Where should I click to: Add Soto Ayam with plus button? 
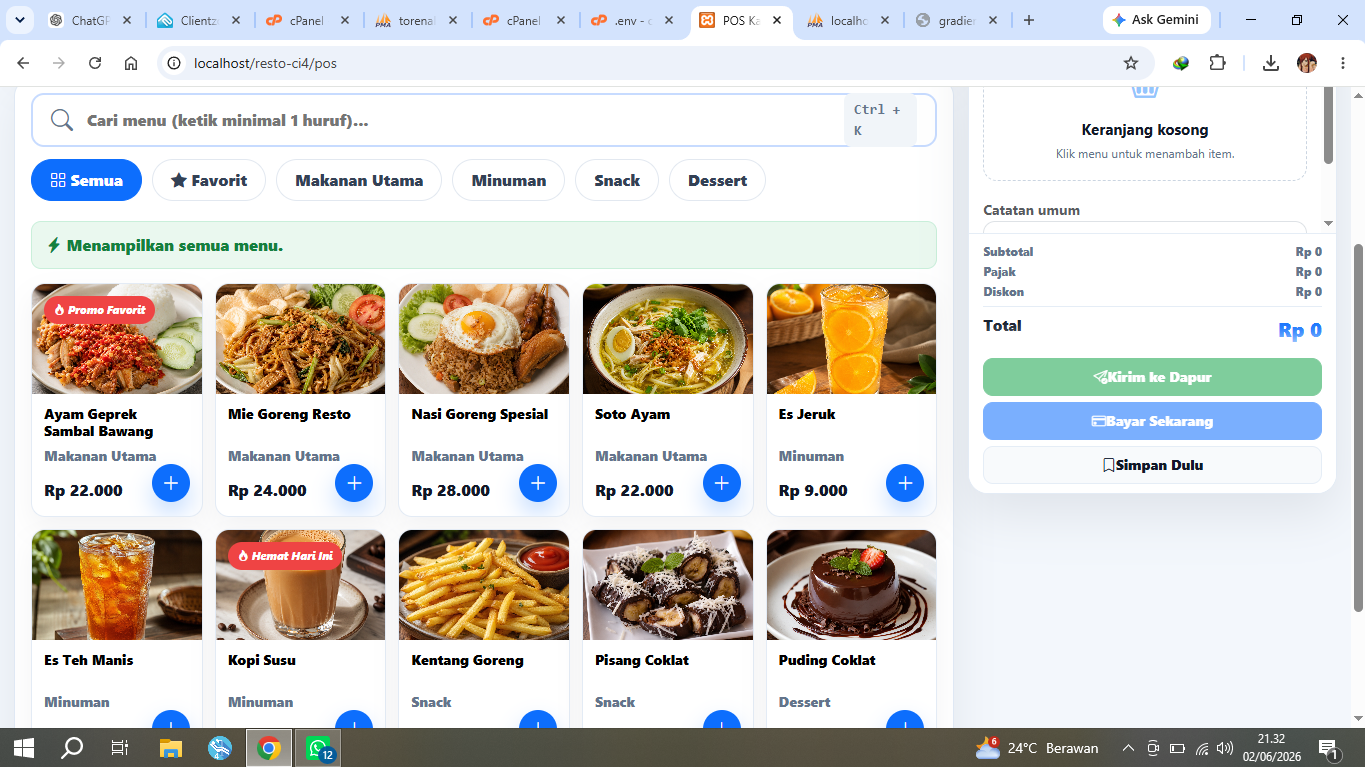pyautogui.click(x=722, y=483)
